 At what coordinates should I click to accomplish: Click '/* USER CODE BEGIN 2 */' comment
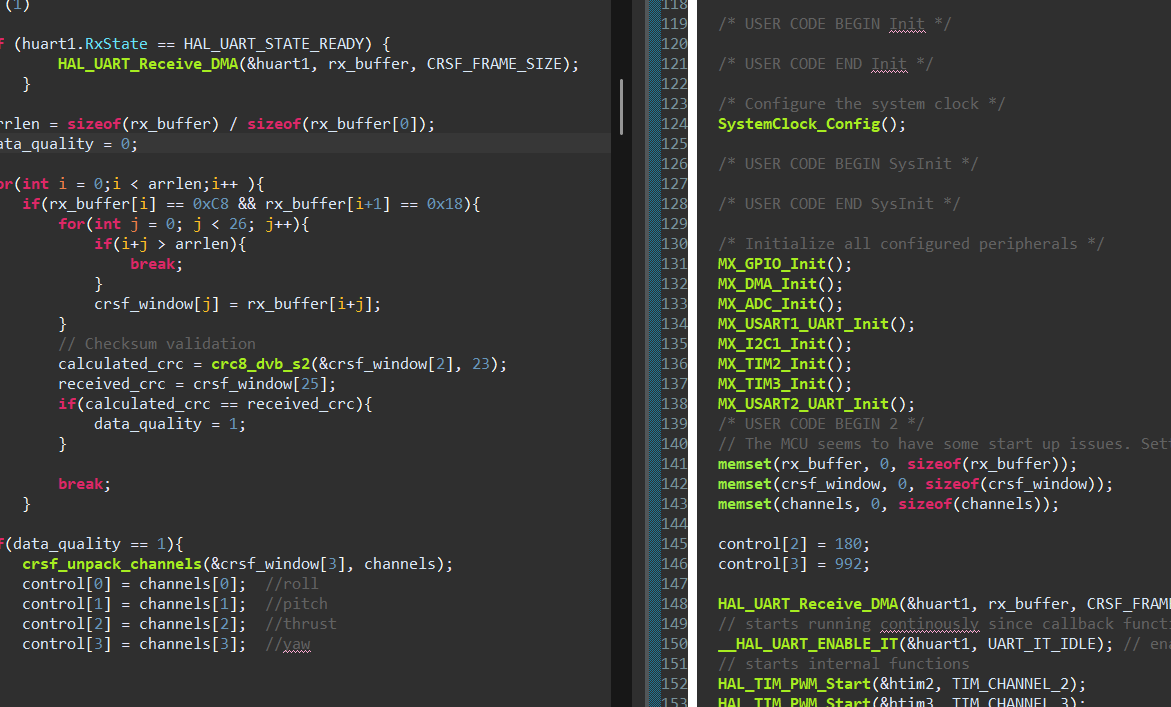click(x=821, y=424)
